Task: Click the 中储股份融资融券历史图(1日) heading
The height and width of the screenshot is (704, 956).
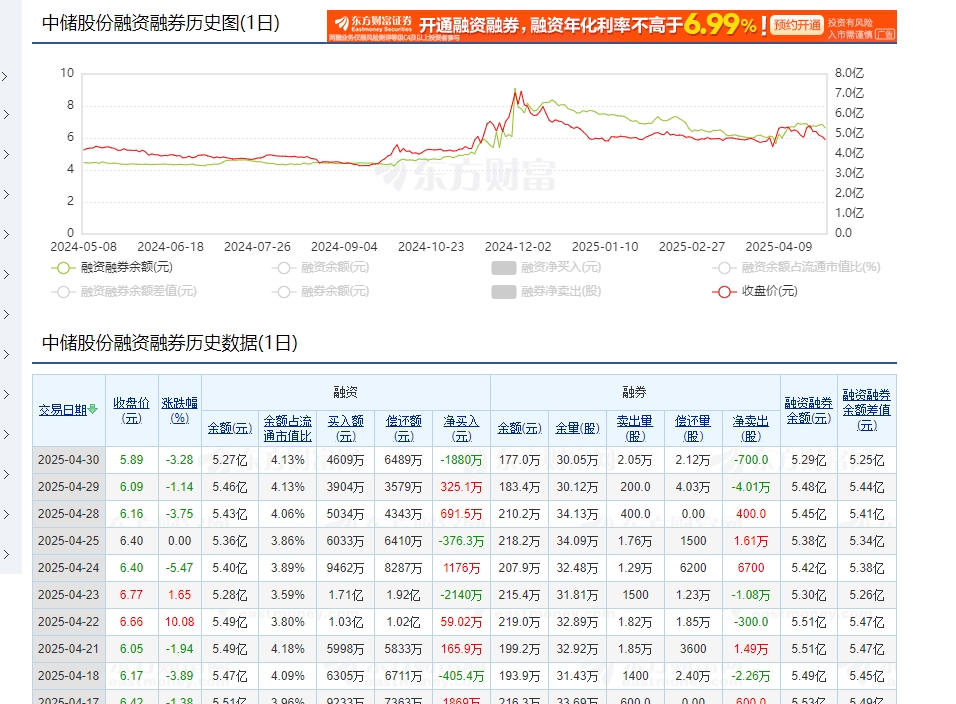Action: click(x=161, y=23)
